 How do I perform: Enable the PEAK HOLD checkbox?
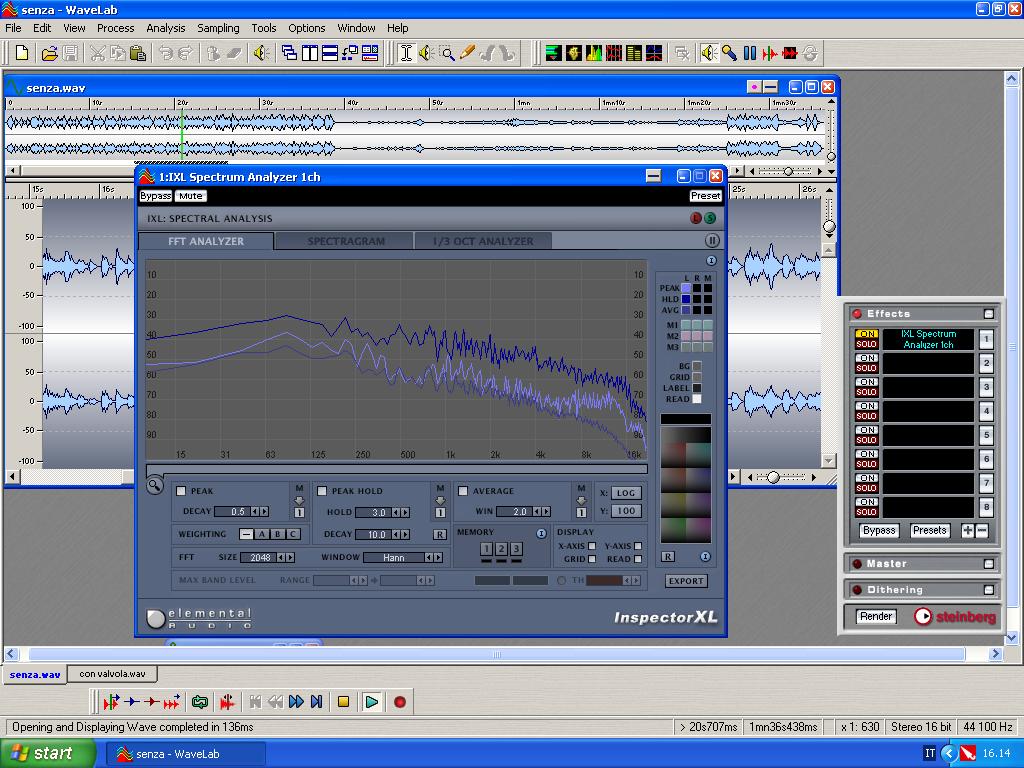(x=322, y=491)
